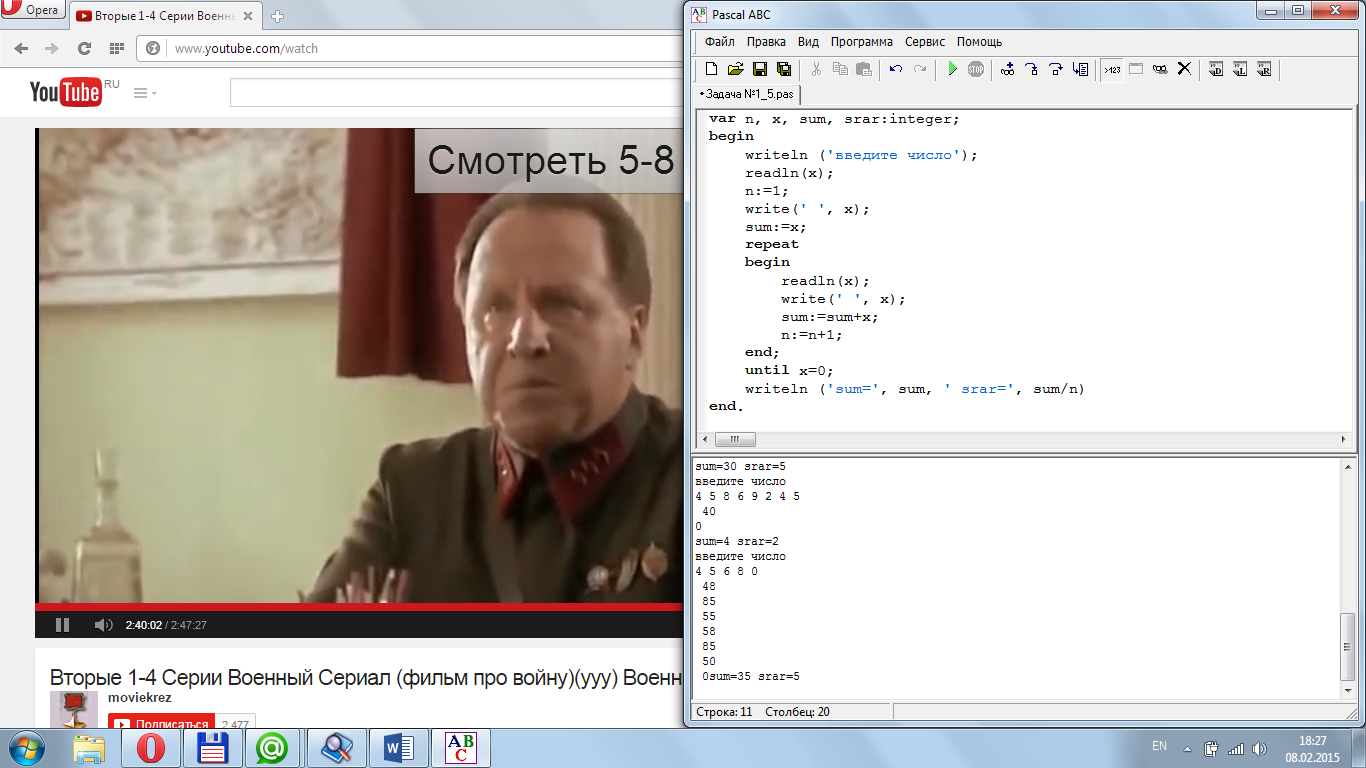Expand the YouTube guide menu dropdown
Screen dimensions: 1366x768
145,93
